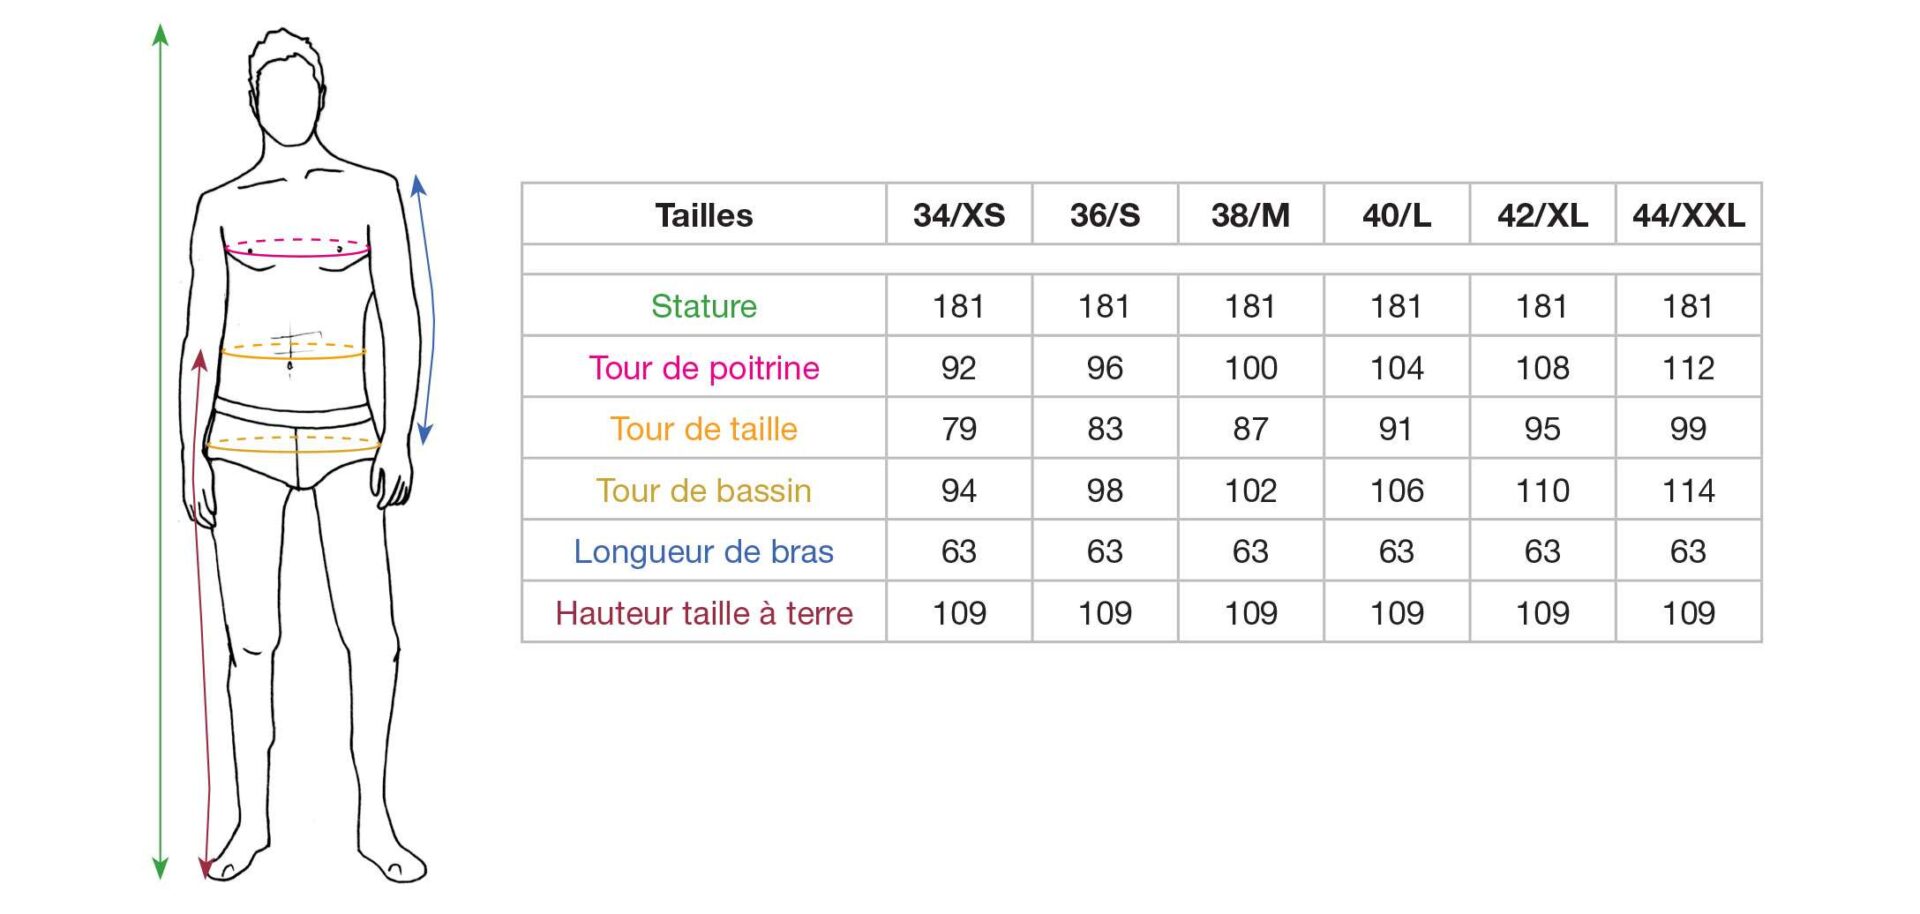Click the green stature arrow
The height and width of the screenshot is (914, 1920).
tap(160, 452)
